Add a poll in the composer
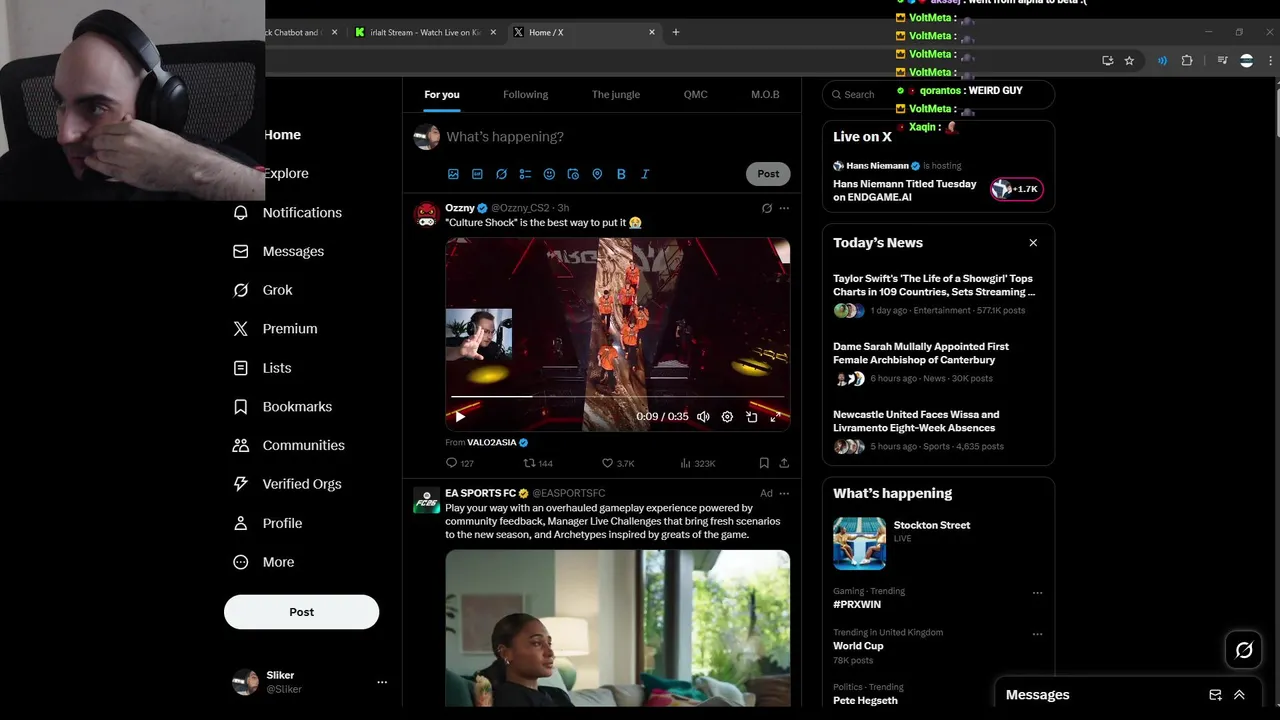The height and width of the screenshot is (720, 1280). point(525,174)
